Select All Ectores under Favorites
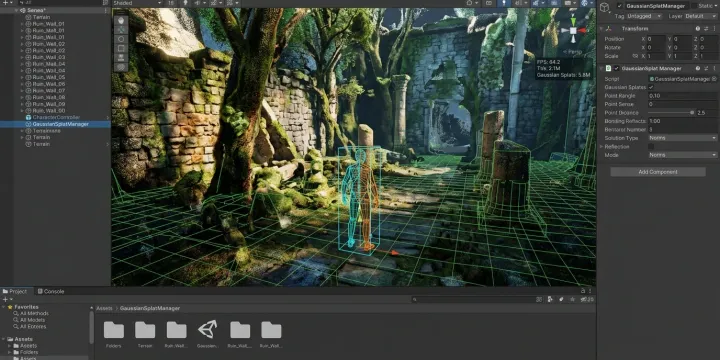720x360 pixels. tap(33, 326)
